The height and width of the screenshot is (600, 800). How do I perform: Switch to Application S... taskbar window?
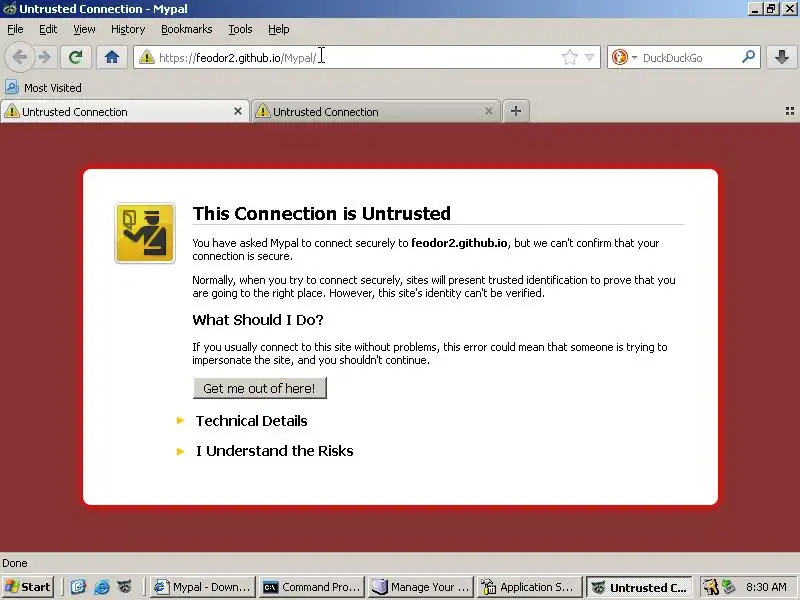[530, 587]
